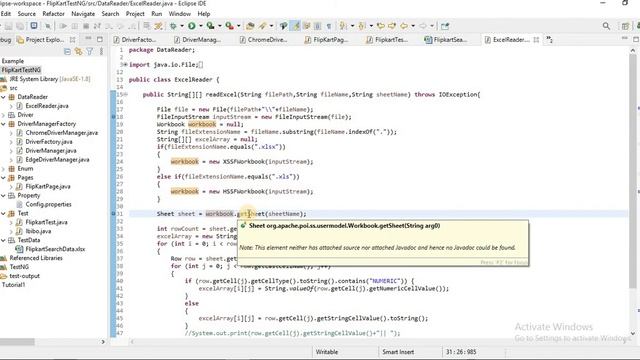The width and height of the screenshot is (640, 360).
Task: Click the Writable status bar entry
Action: [327, 352]
